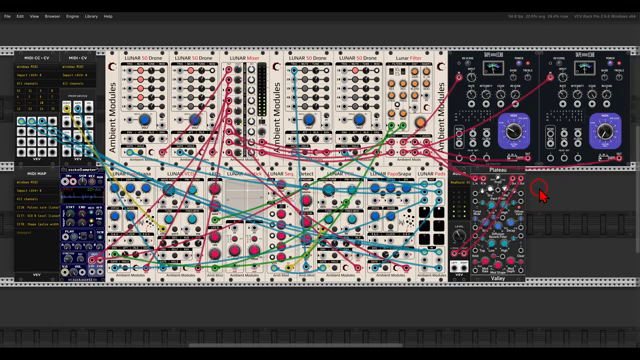
Task: Click the Engine menu item
Action: tap(72, 16)
